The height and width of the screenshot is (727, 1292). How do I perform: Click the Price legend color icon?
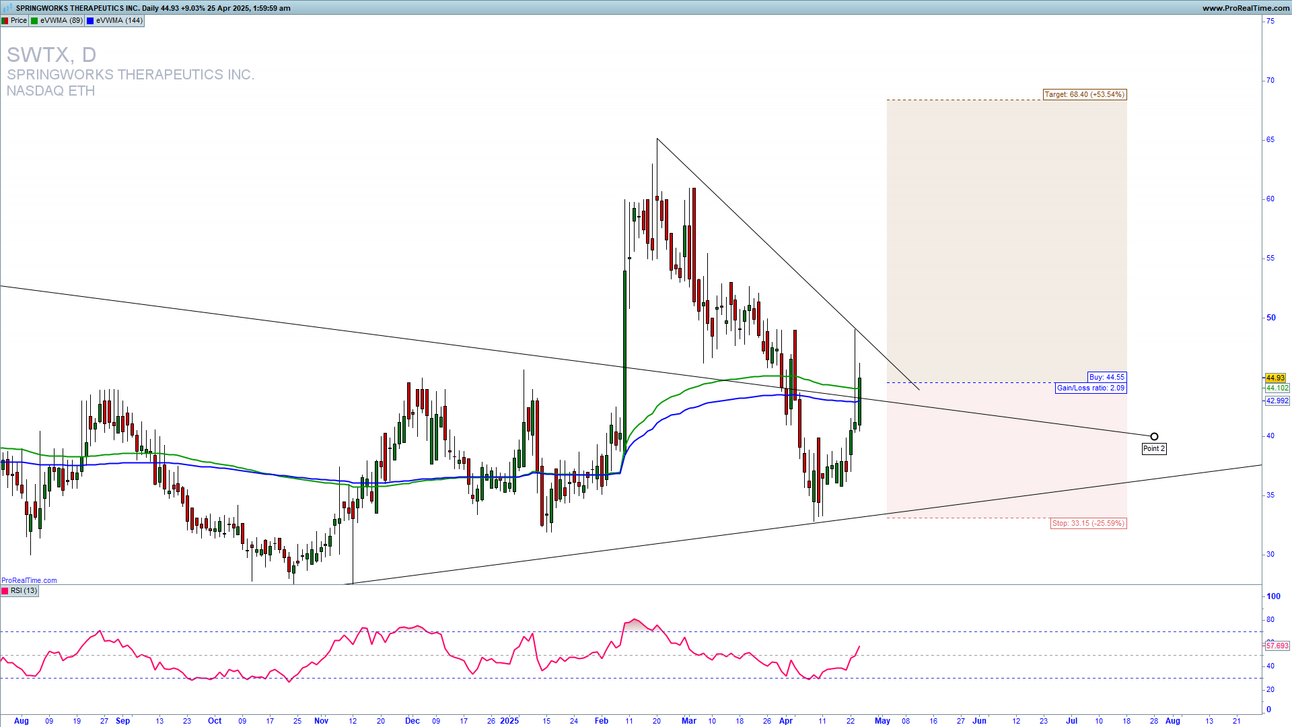(x=6, y=20)
